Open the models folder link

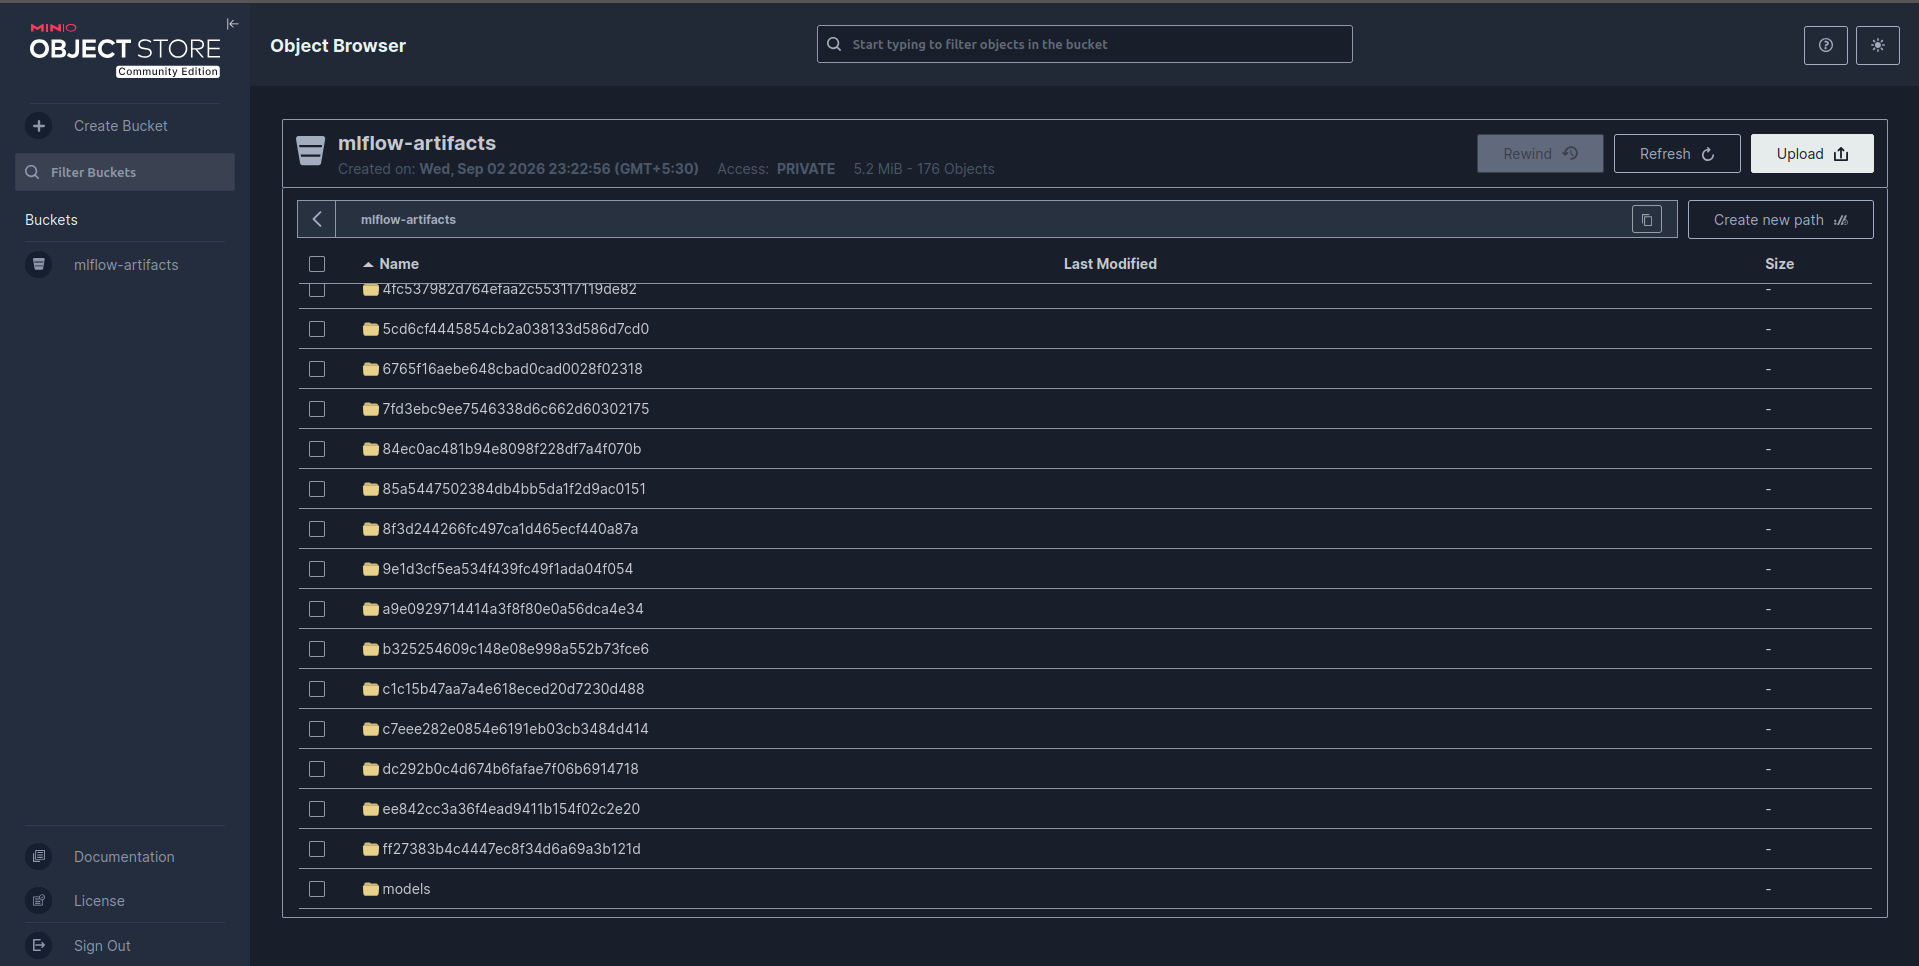[406, 889]
